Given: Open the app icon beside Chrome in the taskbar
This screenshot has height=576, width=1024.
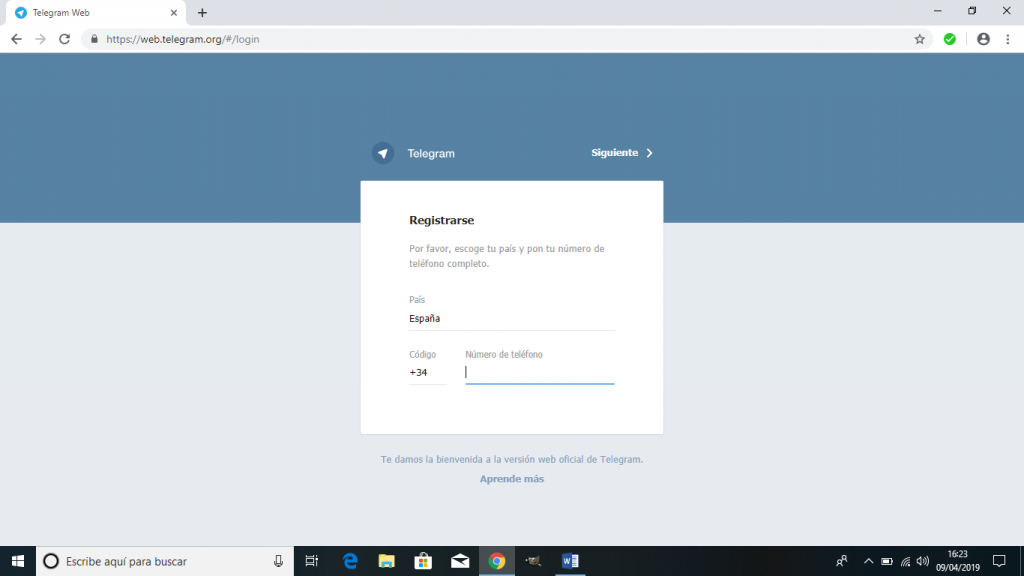Looking at the screenshot, I should click(x=534, y=561).
